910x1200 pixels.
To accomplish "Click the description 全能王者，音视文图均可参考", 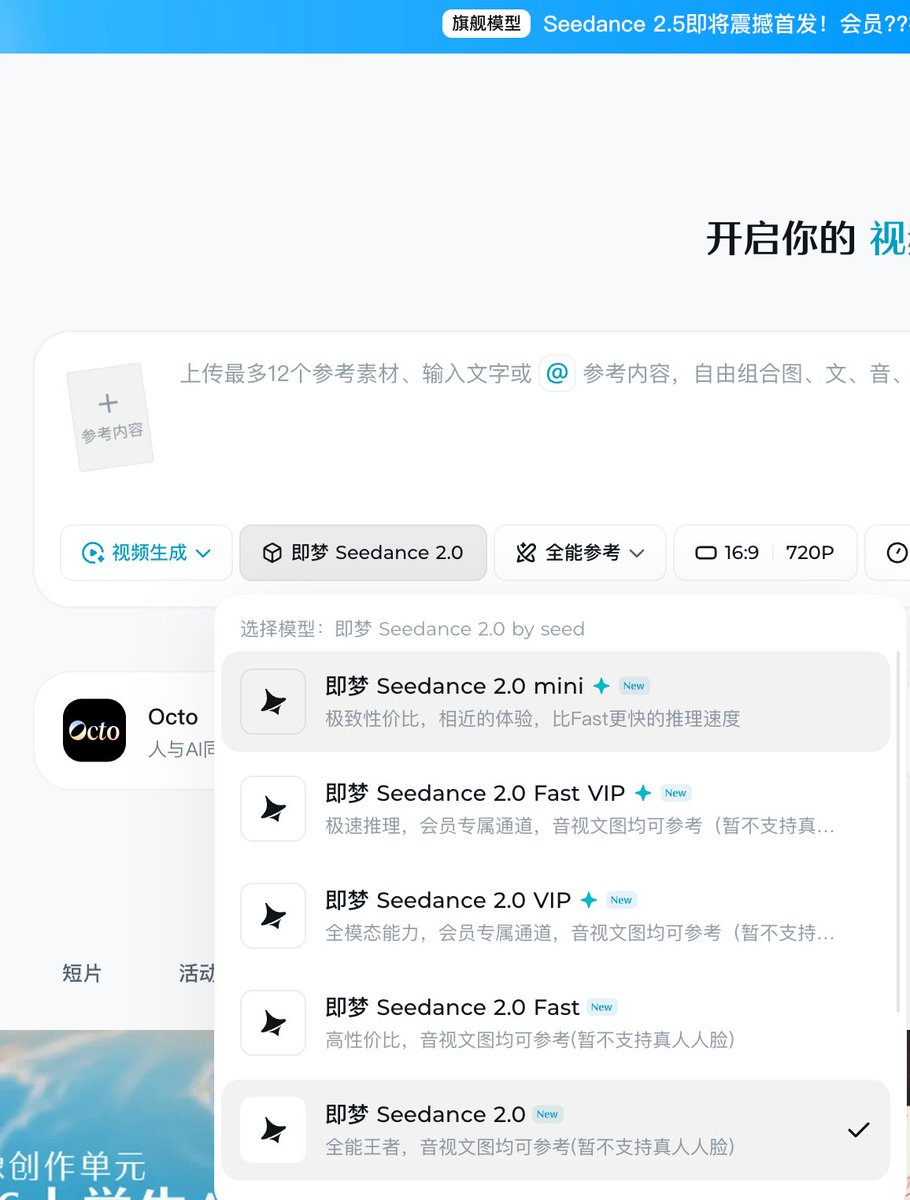I will point(530,1147).
